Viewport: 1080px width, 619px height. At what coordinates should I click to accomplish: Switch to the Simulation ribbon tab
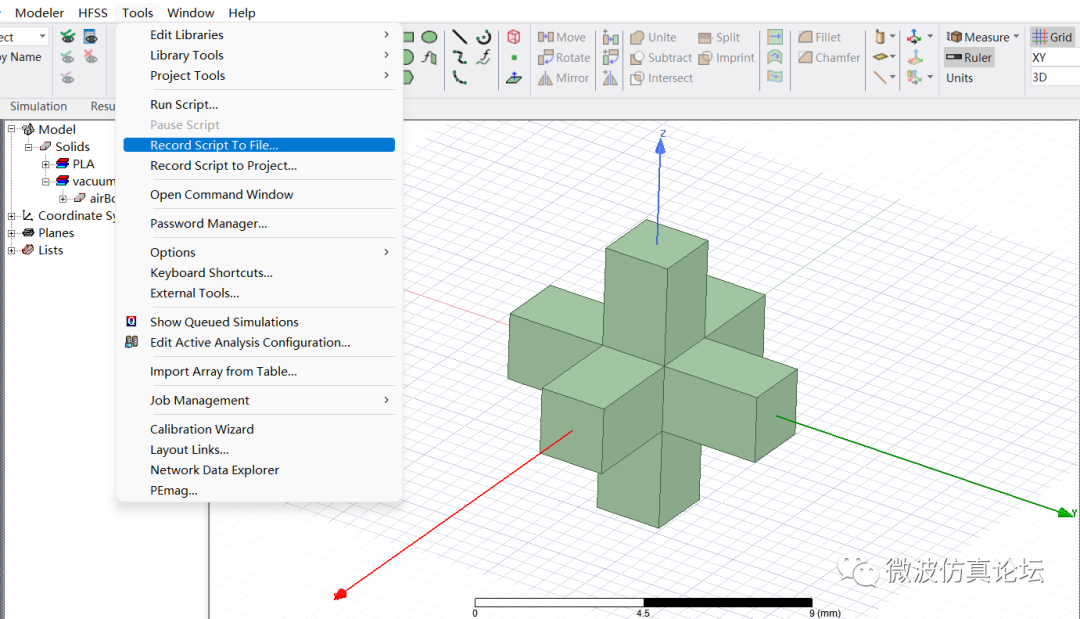38,106
